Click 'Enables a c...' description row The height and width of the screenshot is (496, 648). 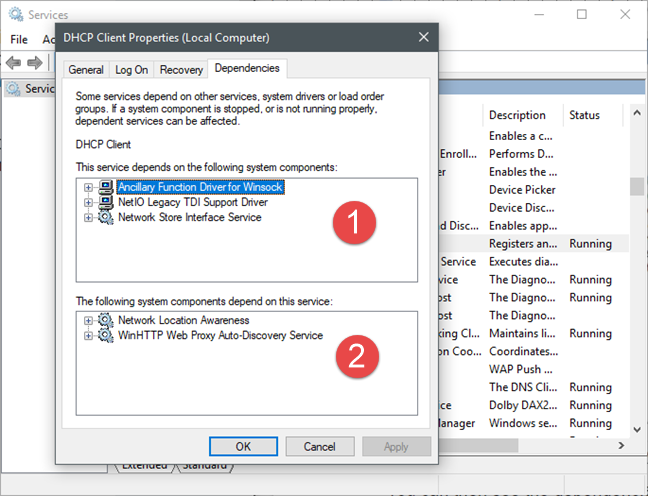pos(521,136)
